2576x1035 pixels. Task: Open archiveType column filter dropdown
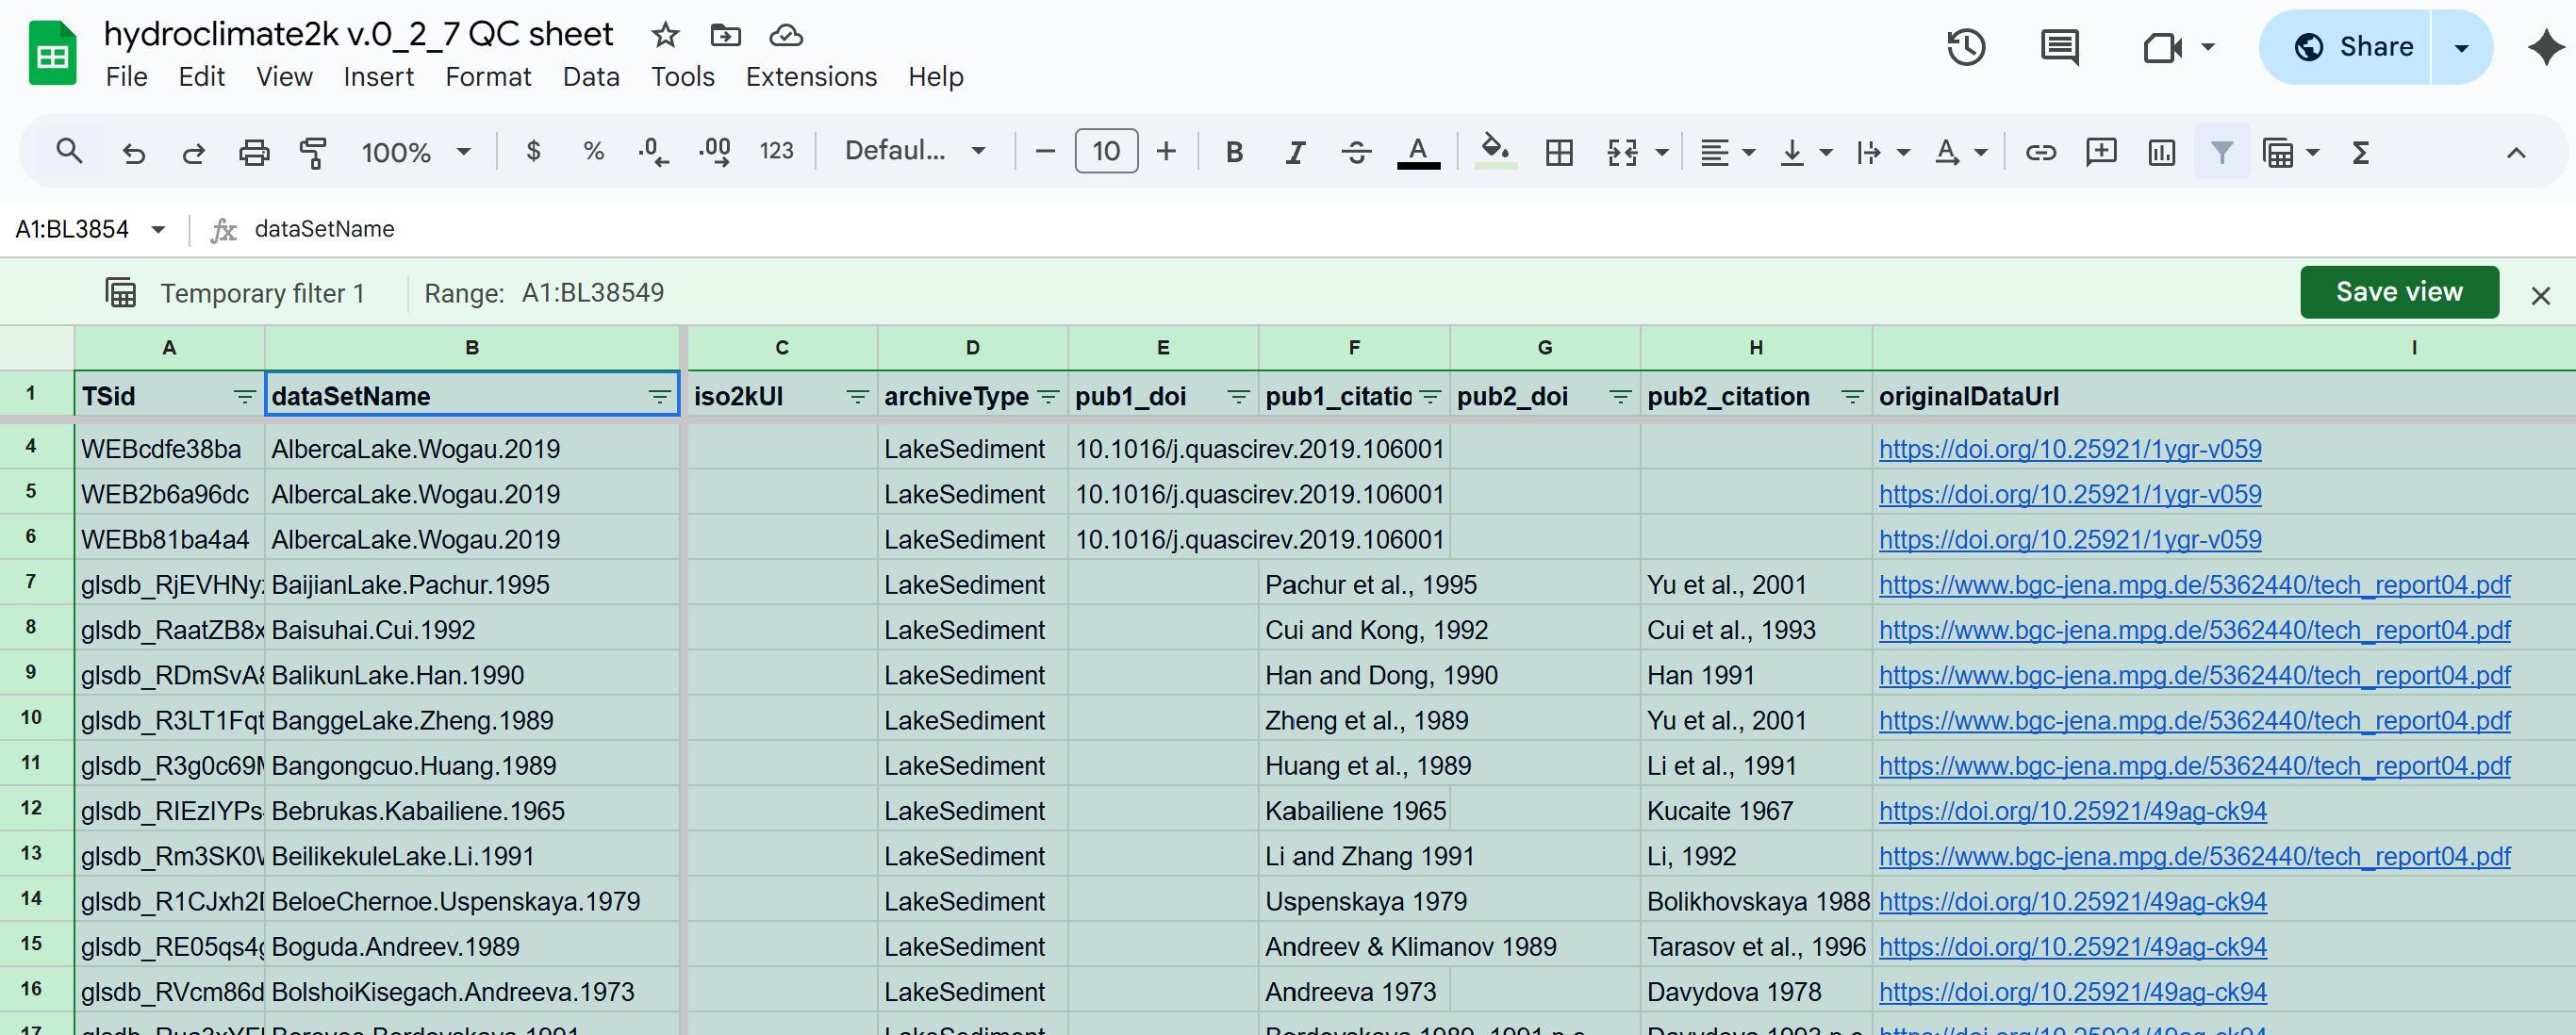point(1048,397)
